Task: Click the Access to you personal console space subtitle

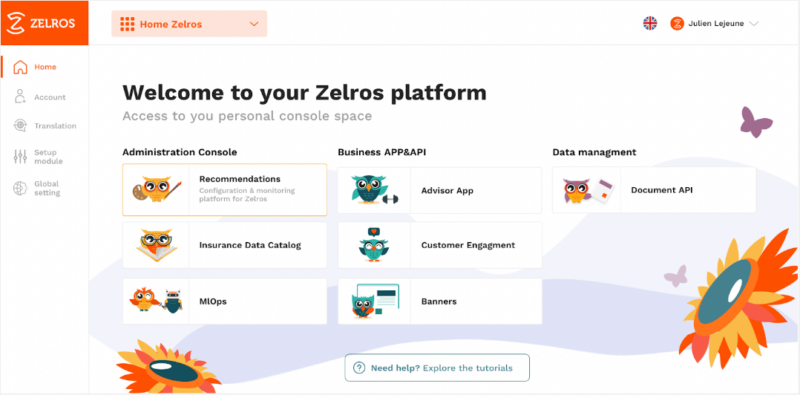Action: pyautogui.click(x=247, y=116)
